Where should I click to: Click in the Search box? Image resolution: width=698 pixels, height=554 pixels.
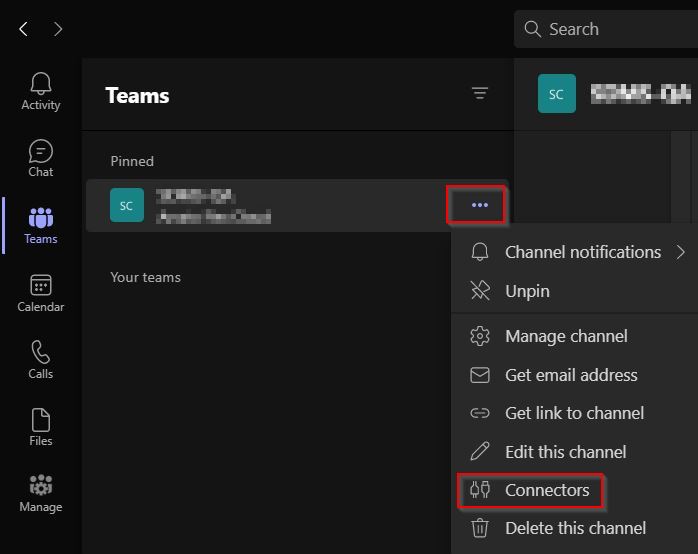click(x=606, y=29)
